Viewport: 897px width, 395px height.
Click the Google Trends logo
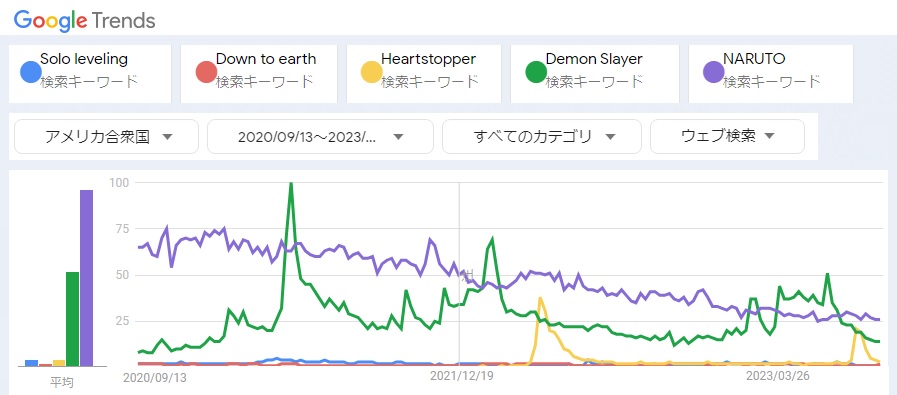(85, 21)
